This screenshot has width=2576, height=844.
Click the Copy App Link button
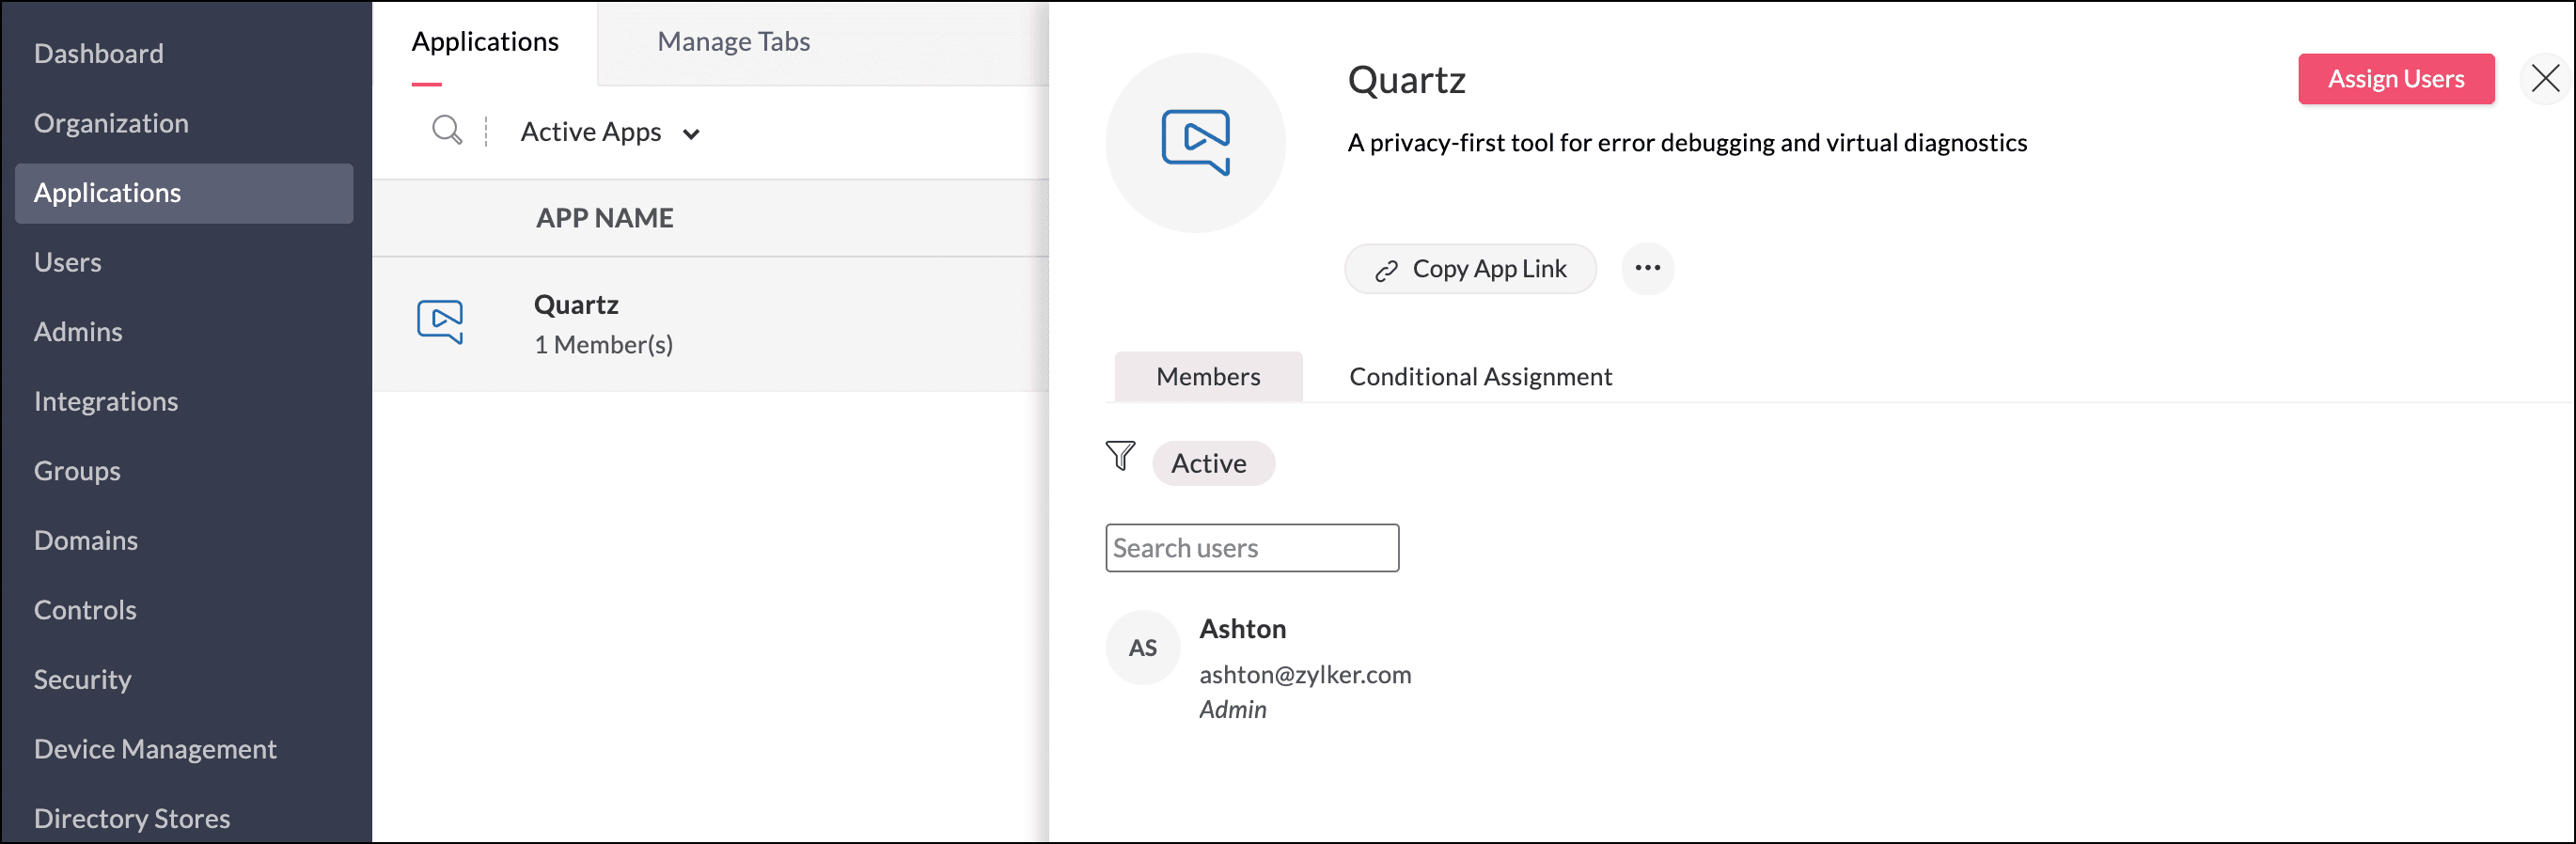1470,269
